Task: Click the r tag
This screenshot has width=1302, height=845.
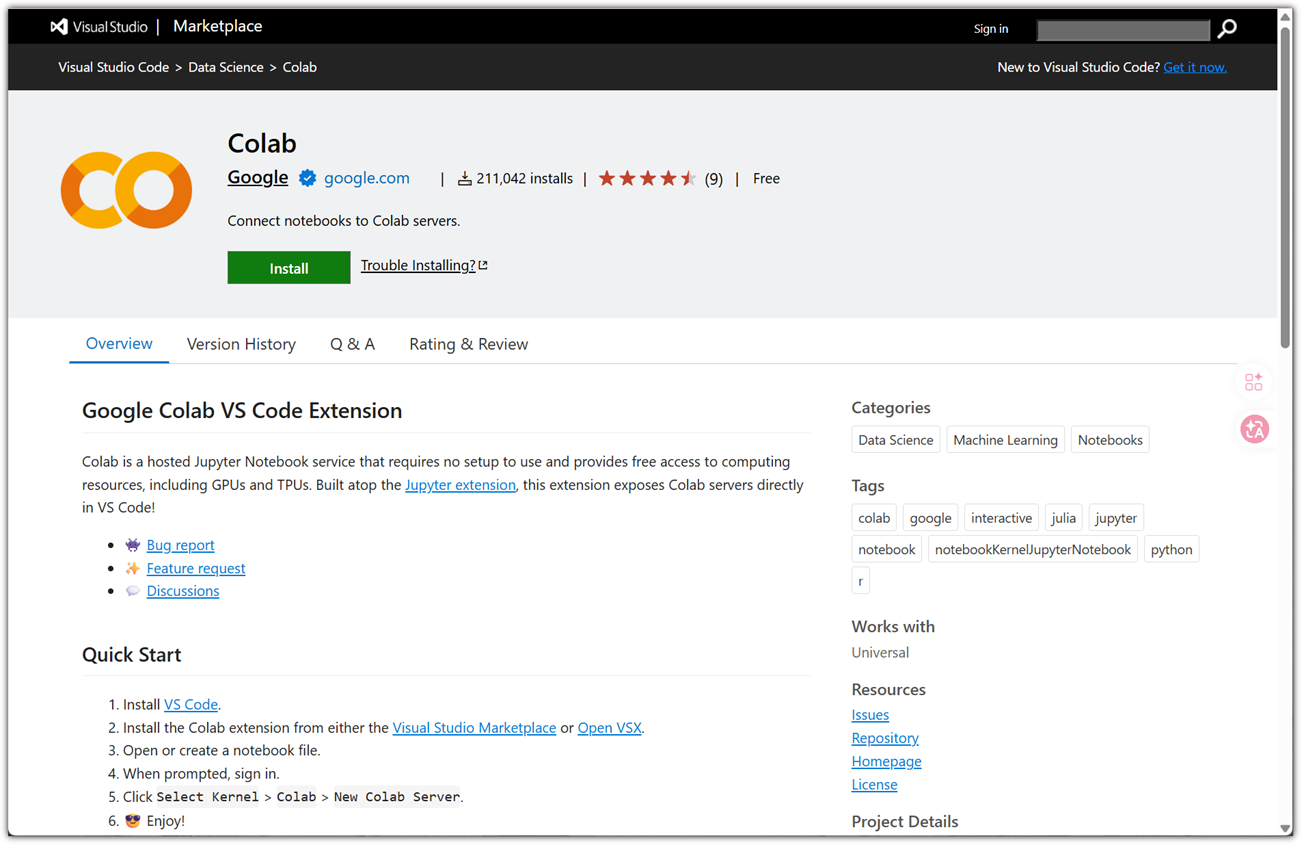Action: click(x=861, y=581)
